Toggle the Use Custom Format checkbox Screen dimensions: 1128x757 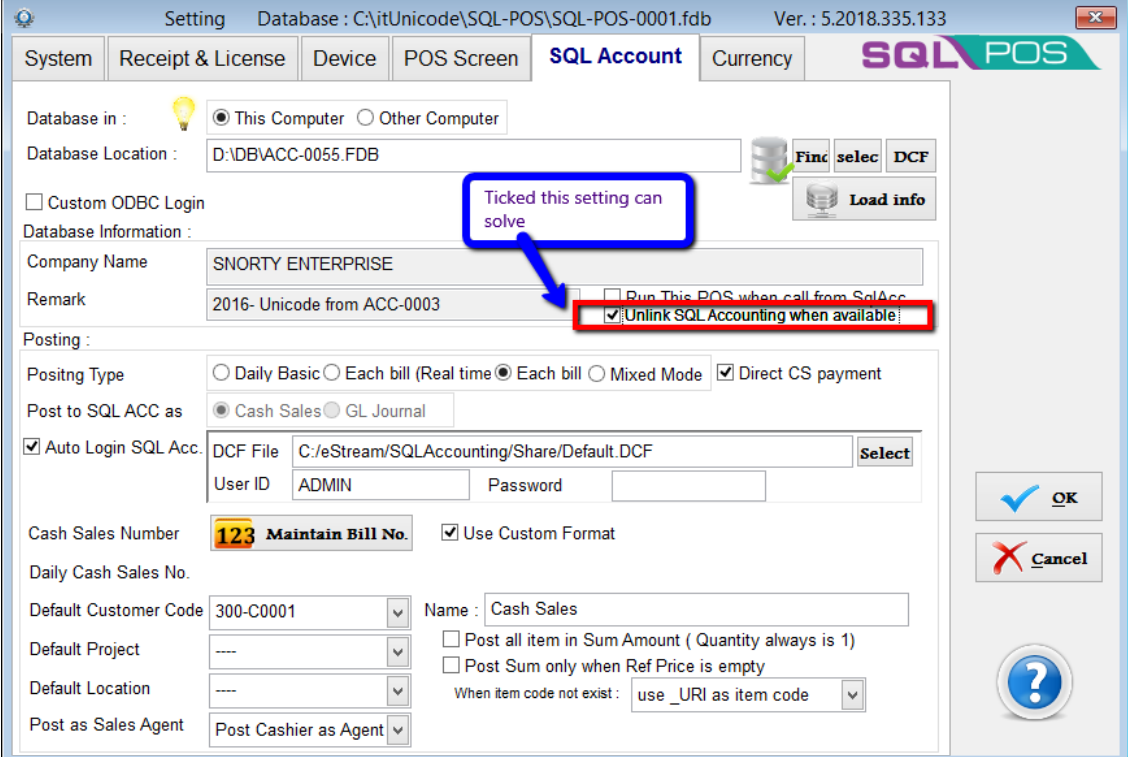450,533
